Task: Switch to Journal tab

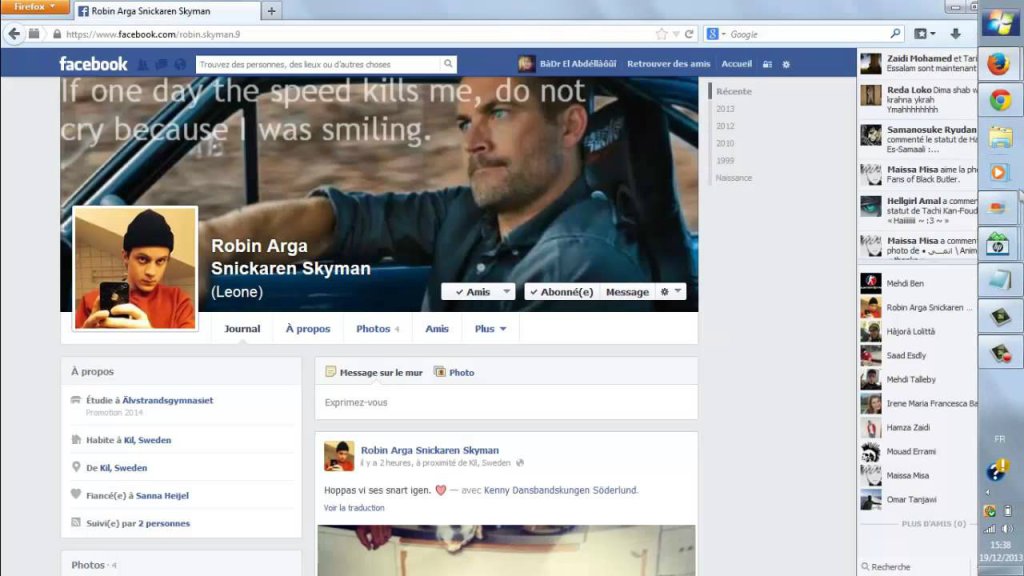Action: pos(242,328)
